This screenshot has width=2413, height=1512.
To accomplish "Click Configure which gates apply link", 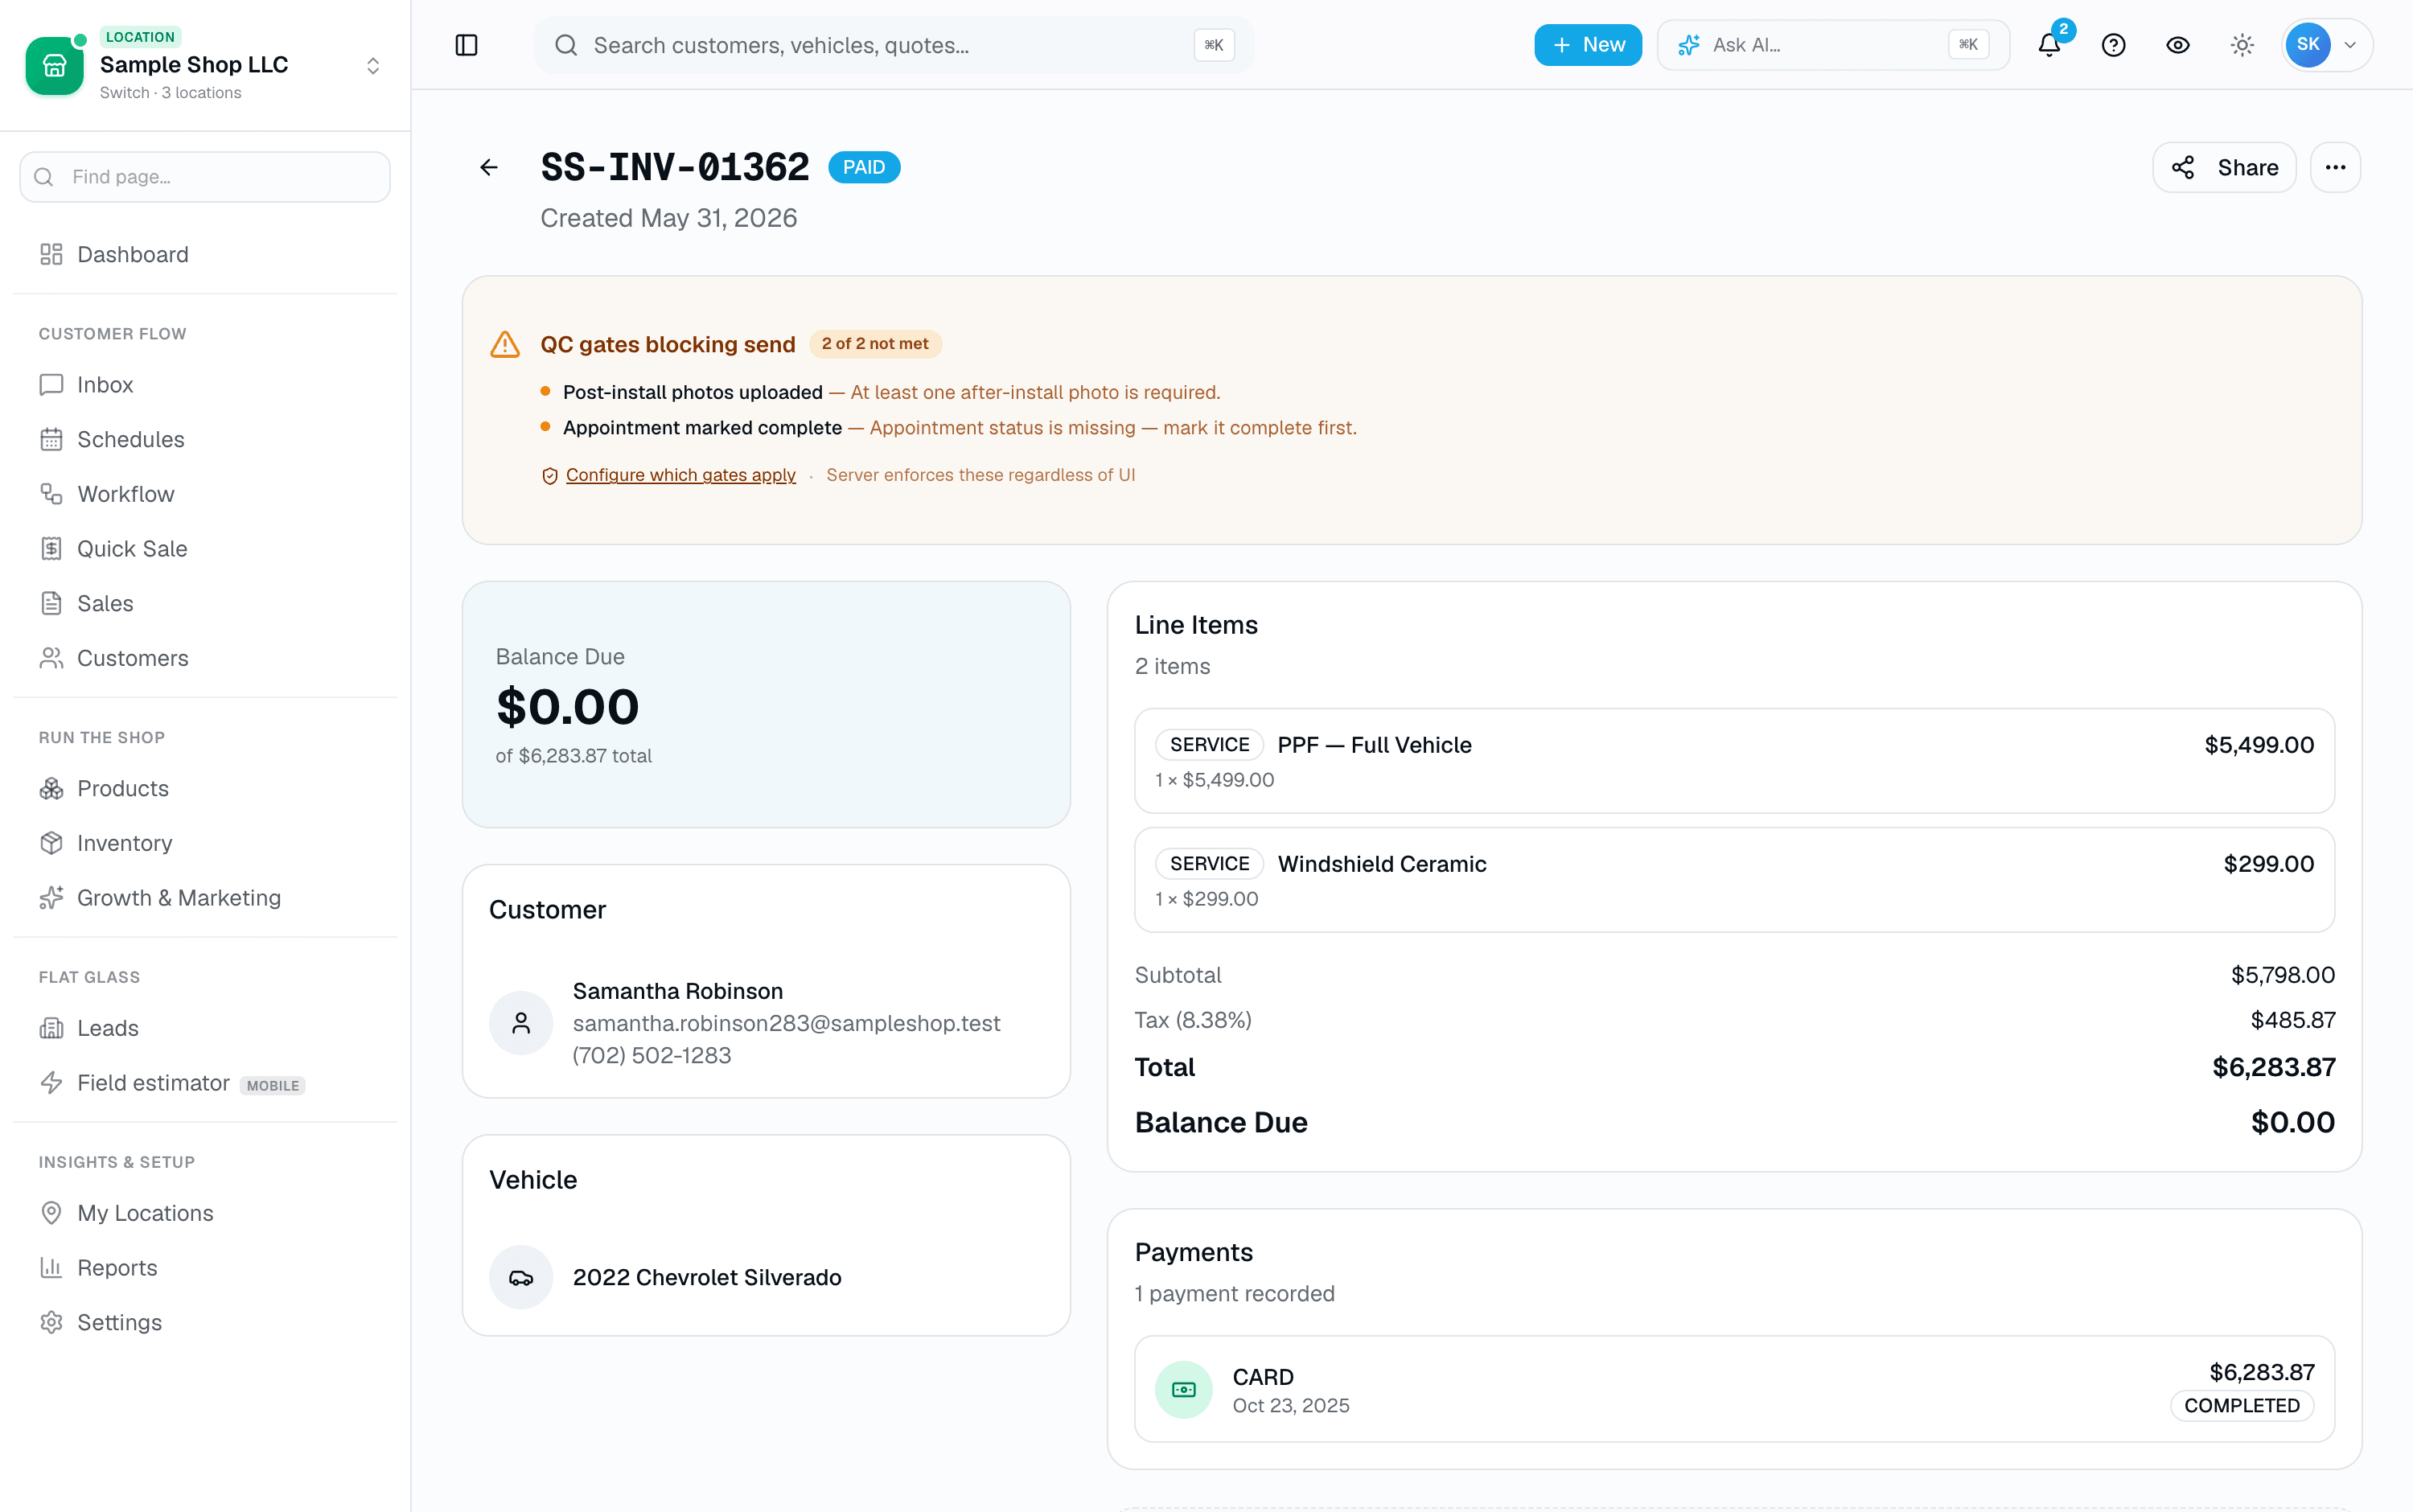I will (680, 475).
